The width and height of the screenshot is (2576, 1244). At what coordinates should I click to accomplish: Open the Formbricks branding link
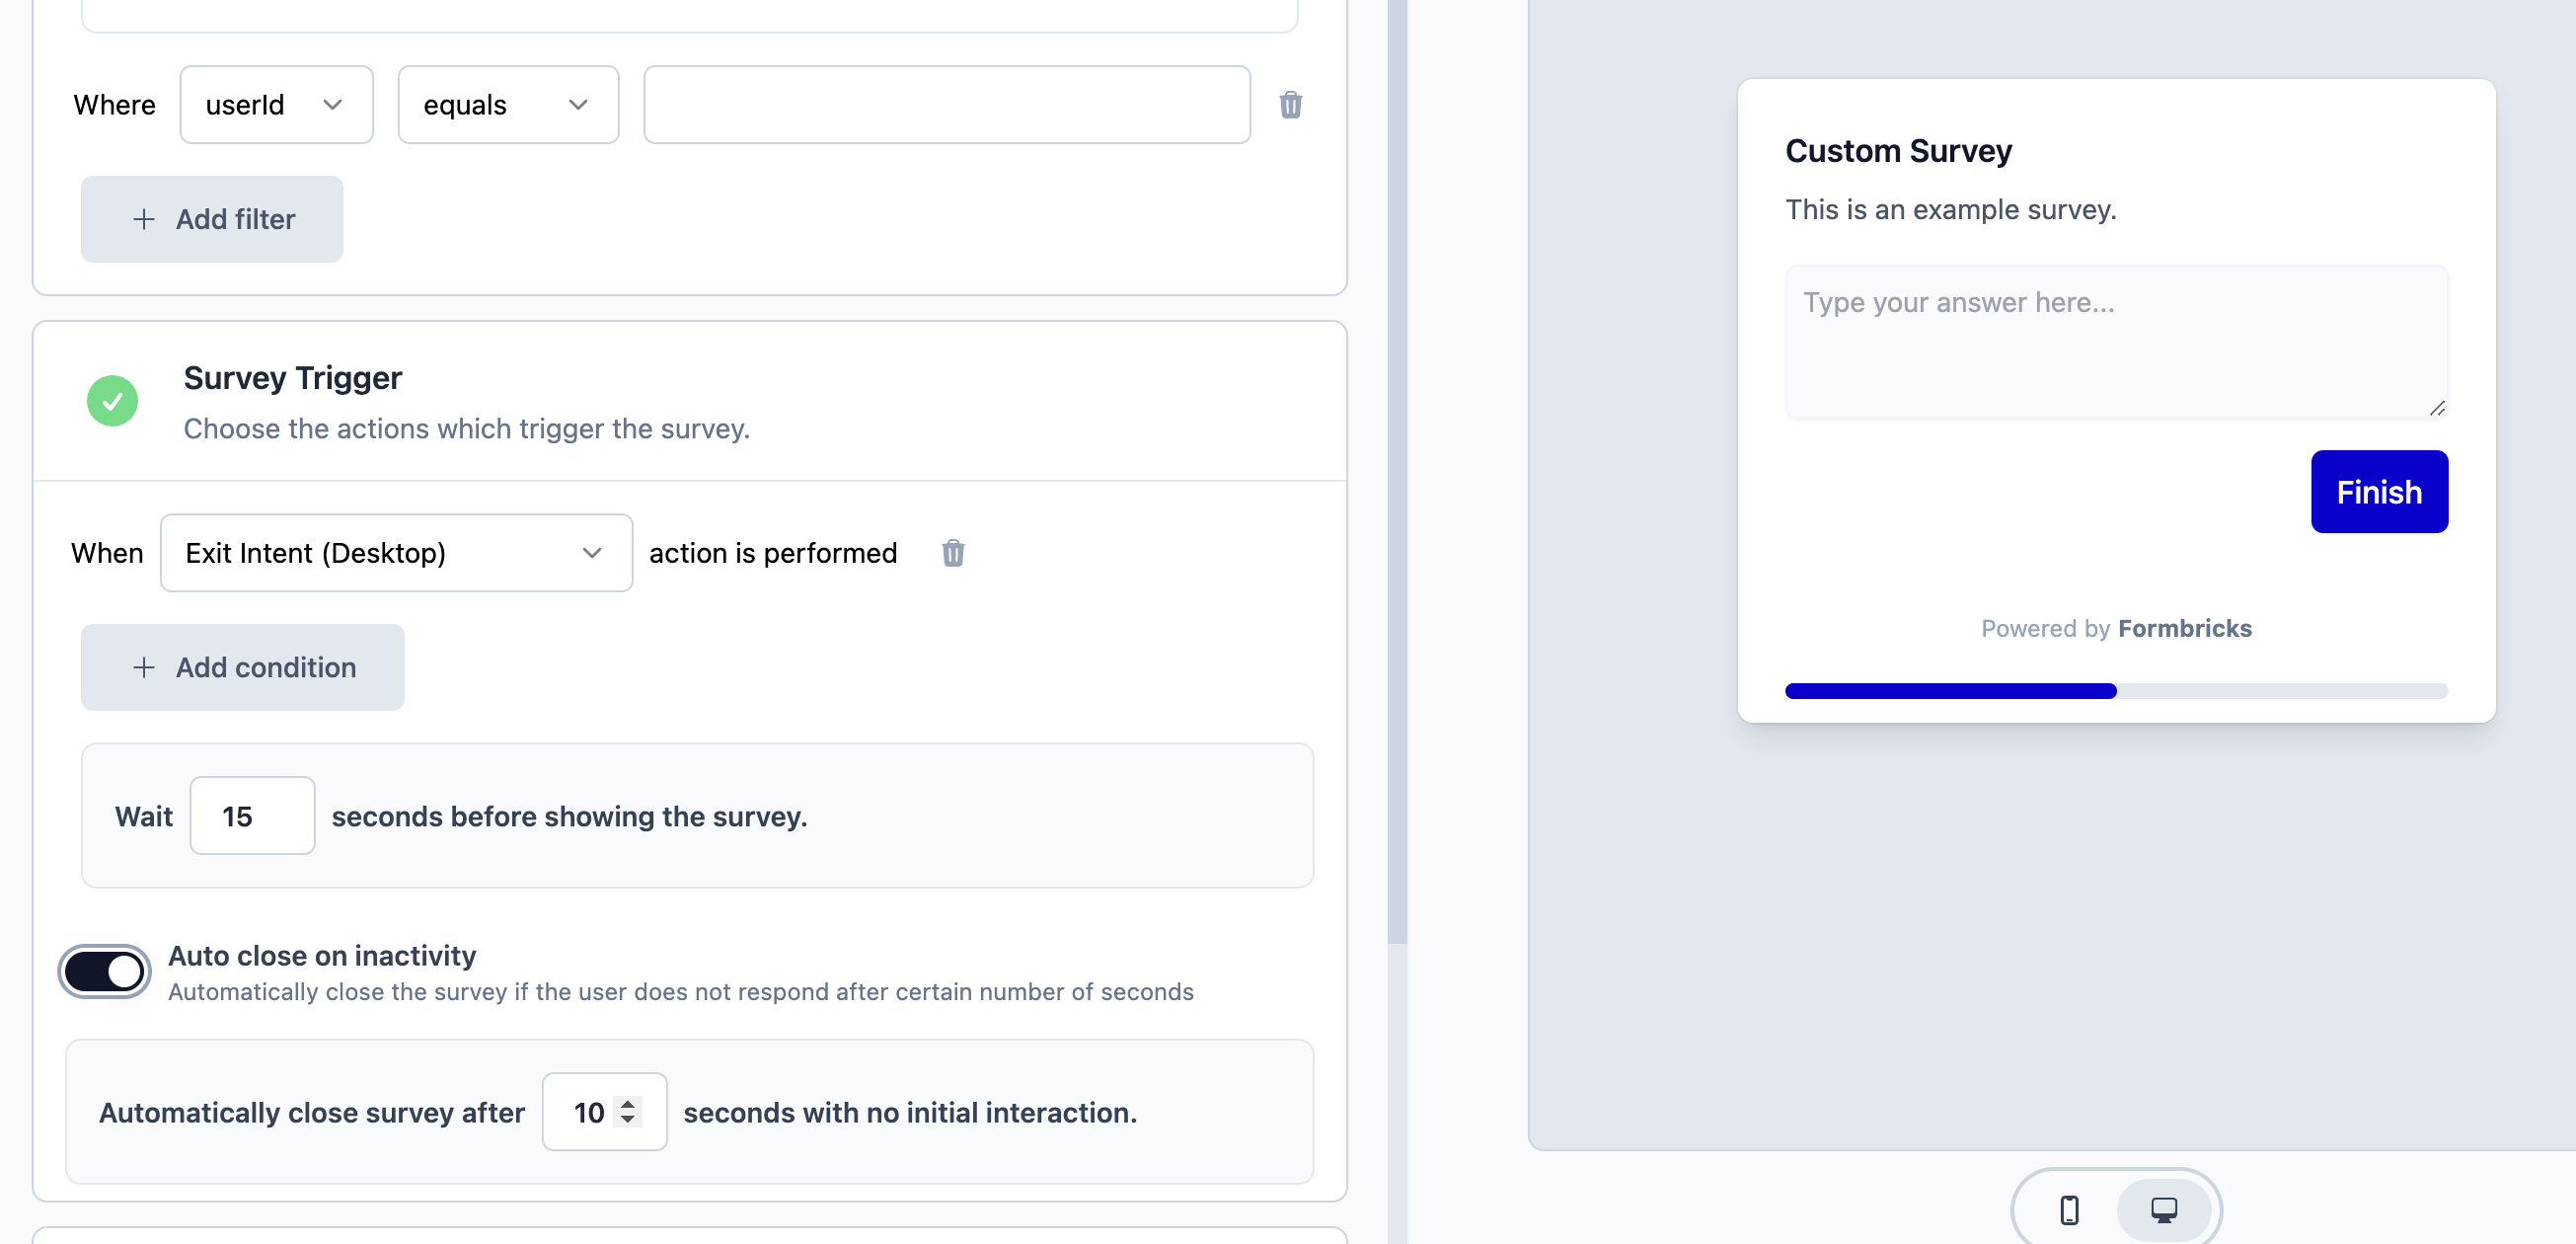point(2184,628)
